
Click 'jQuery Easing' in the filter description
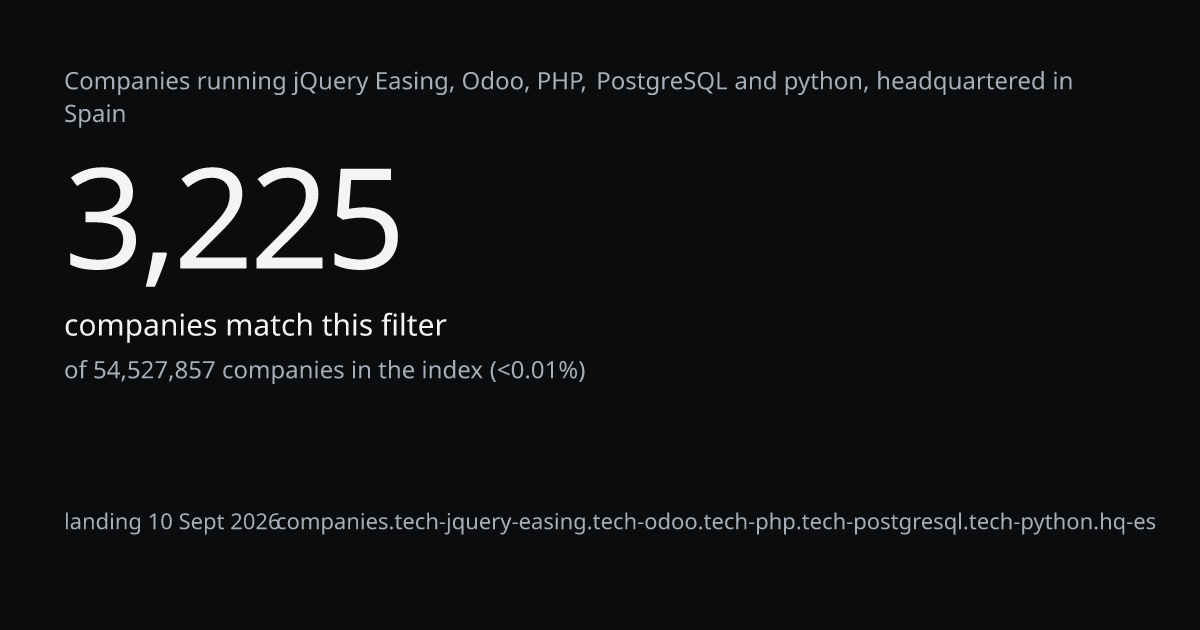tap(371, 82)
